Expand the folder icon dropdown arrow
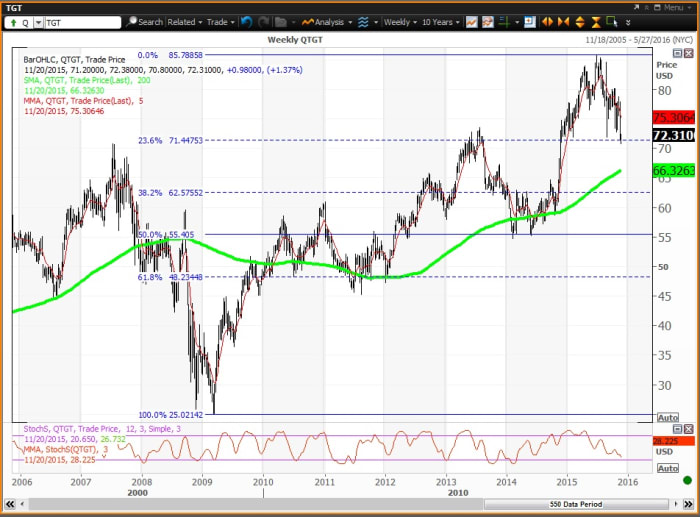Screen dimensions: 700x517 (x=293, y=22)
